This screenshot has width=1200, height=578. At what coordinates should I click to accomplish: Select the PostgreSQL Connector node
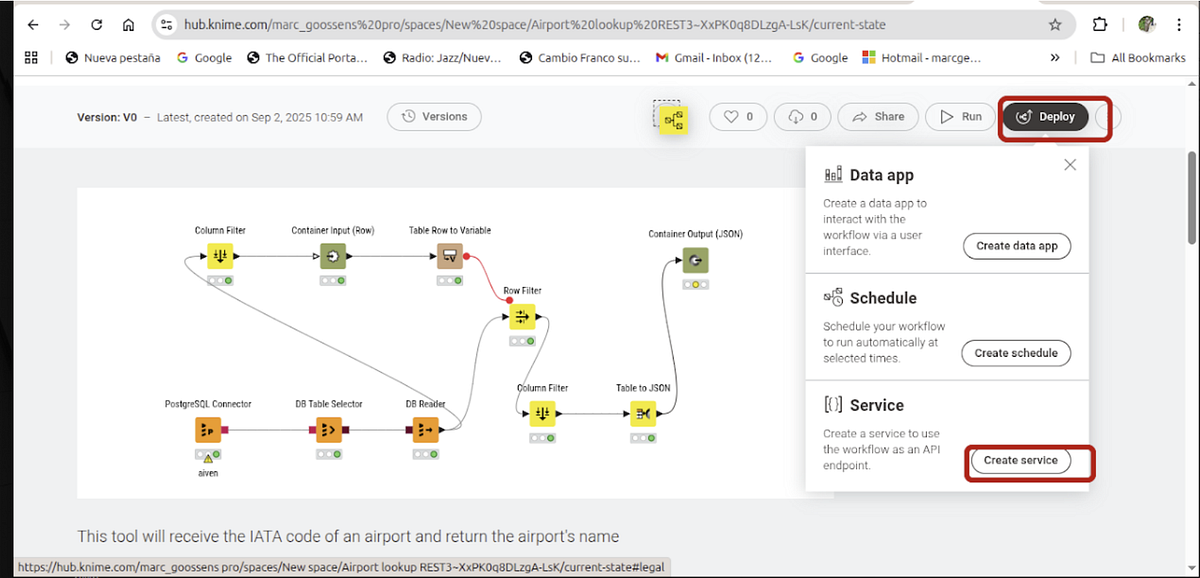(x=207, y=430)
